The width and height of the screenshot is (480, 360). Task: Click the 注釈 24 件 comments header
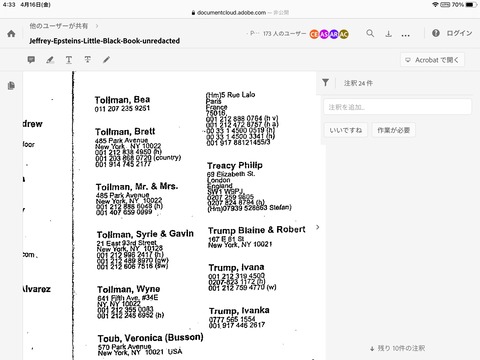pyautogui.click(x=358, y=83)
